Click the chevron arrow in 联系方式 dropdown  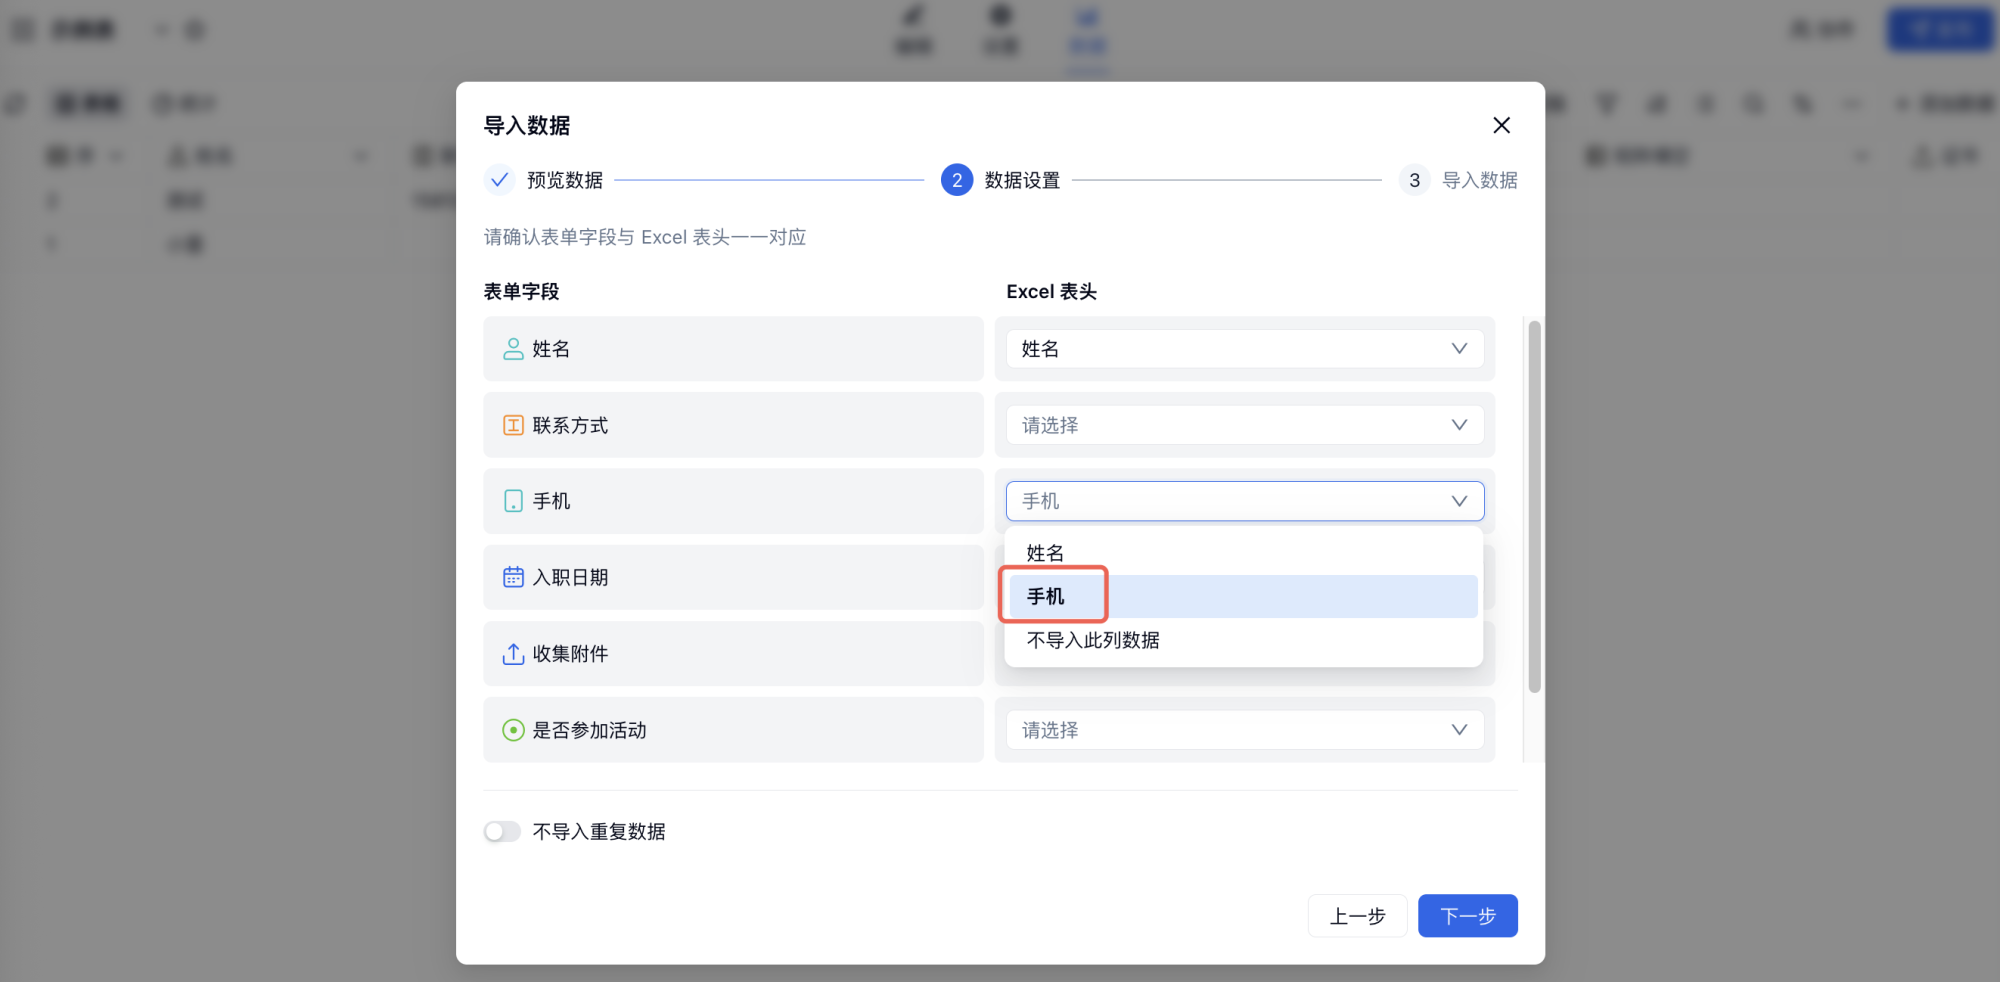pos(1459,425)
